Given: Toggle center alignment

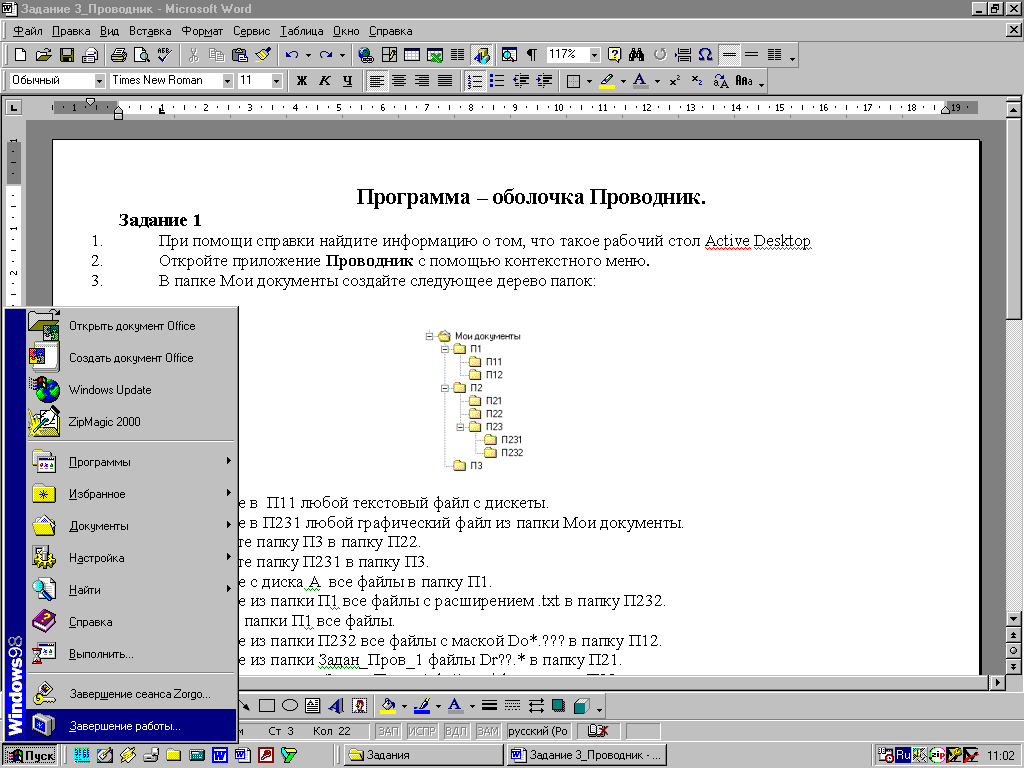Looking at the screenshot, I should 399,80.
